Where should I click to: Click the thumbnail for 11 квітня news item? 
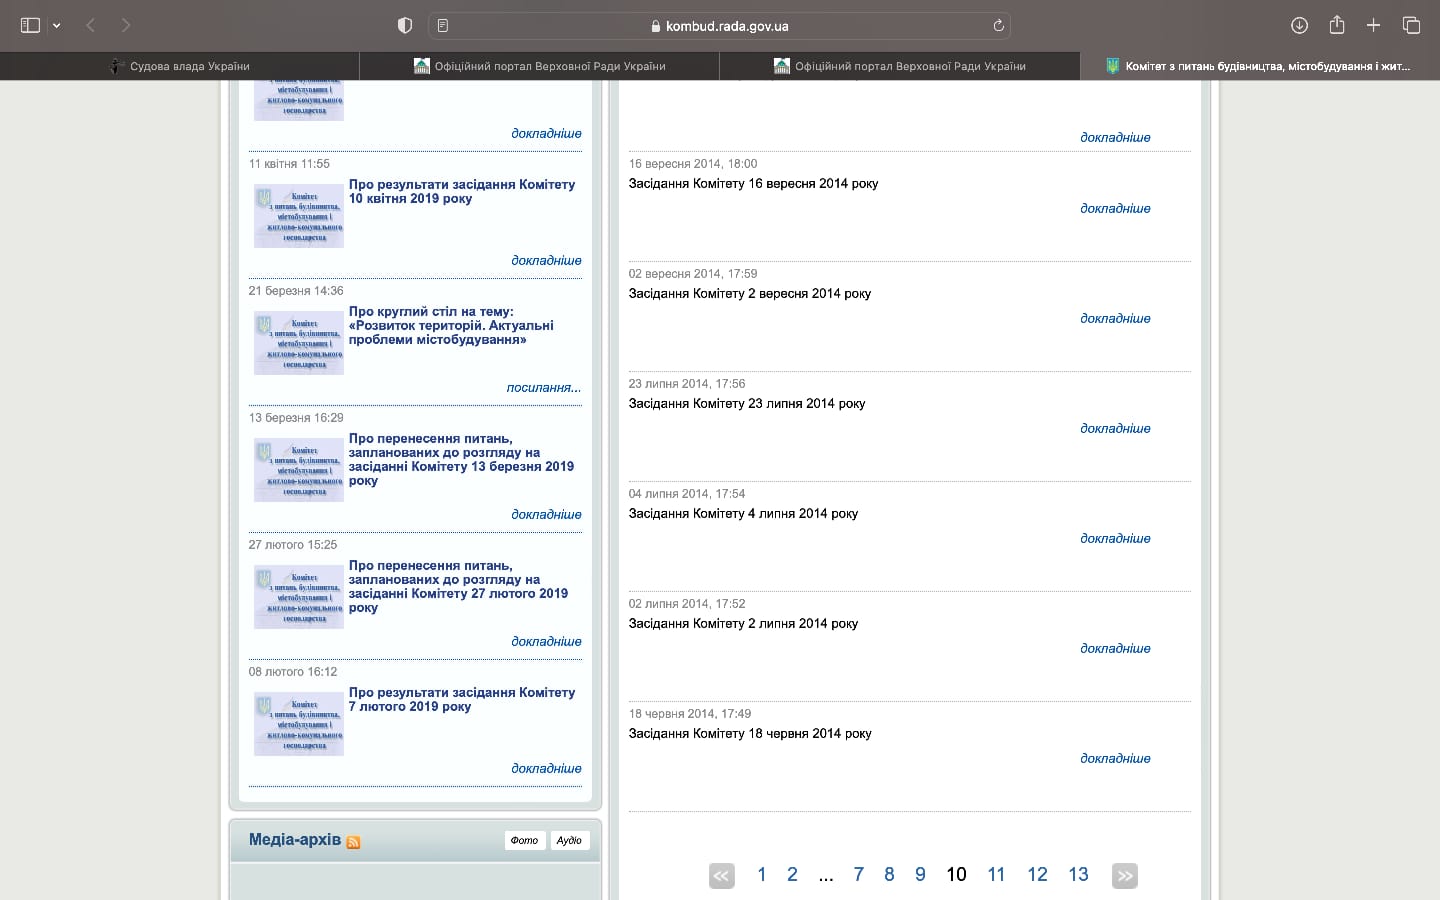[298, 216]
